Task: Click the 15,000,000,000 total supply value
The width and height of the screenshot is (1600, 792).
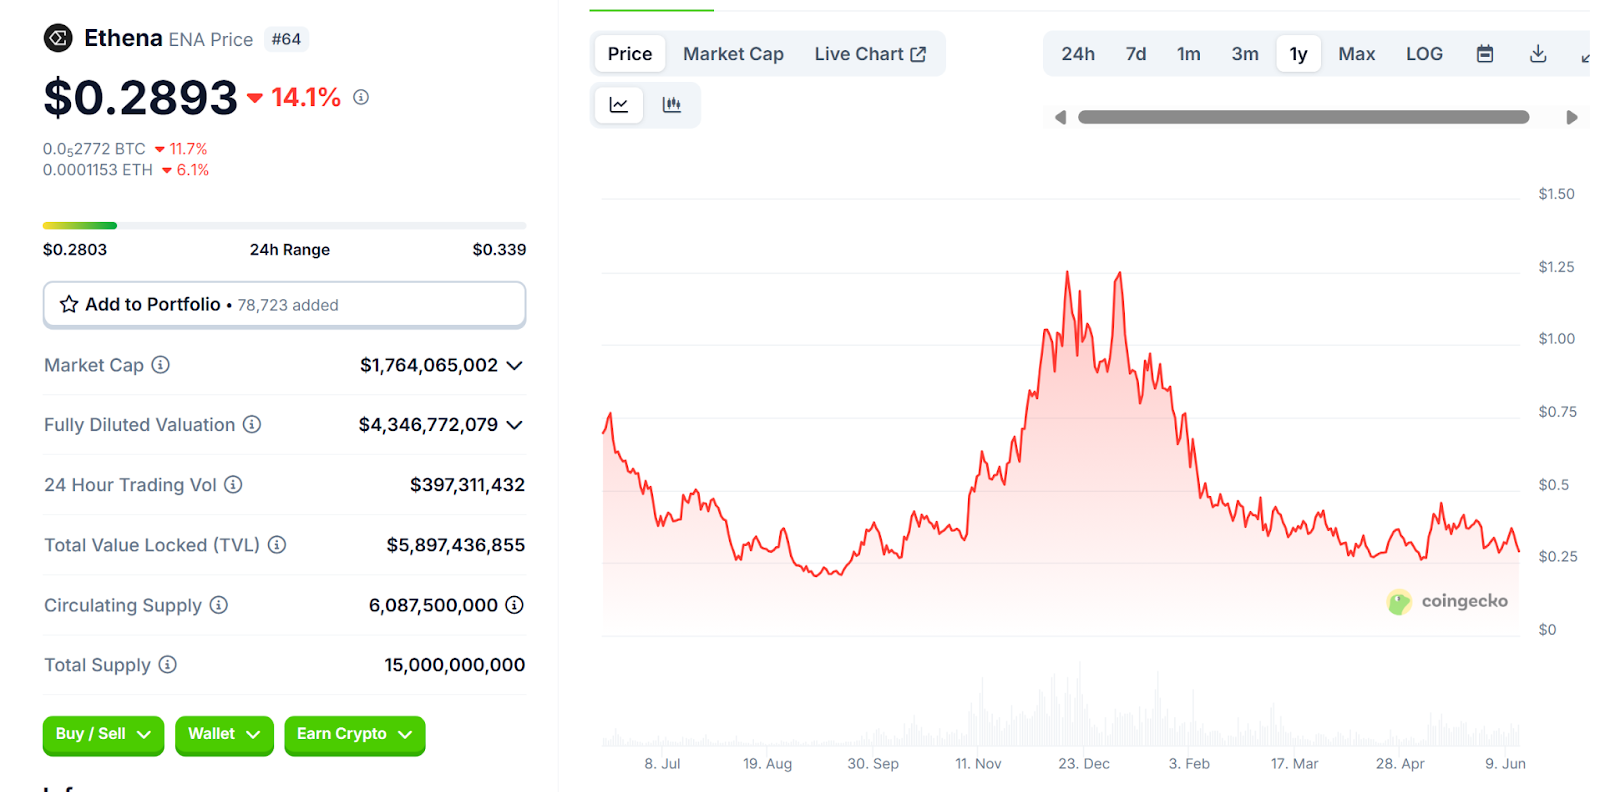Action: tap(455, 665)
